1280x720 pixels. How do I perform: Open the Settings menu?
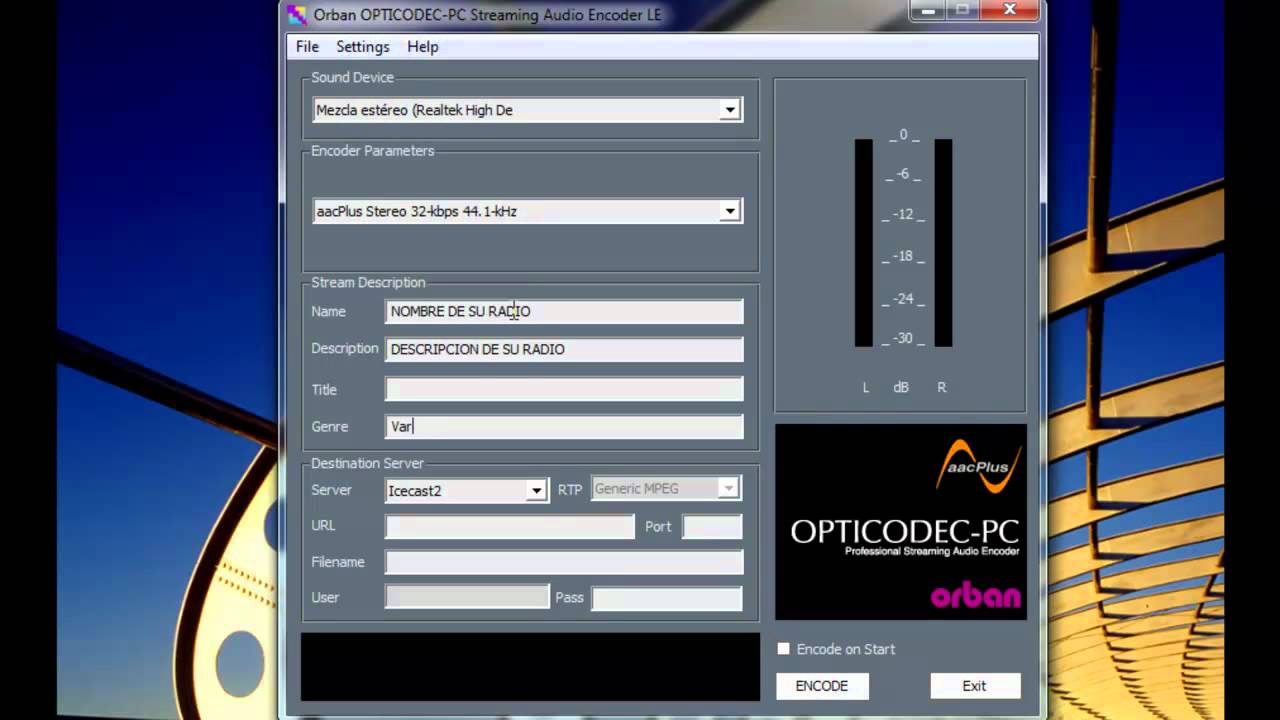(362, 47)
